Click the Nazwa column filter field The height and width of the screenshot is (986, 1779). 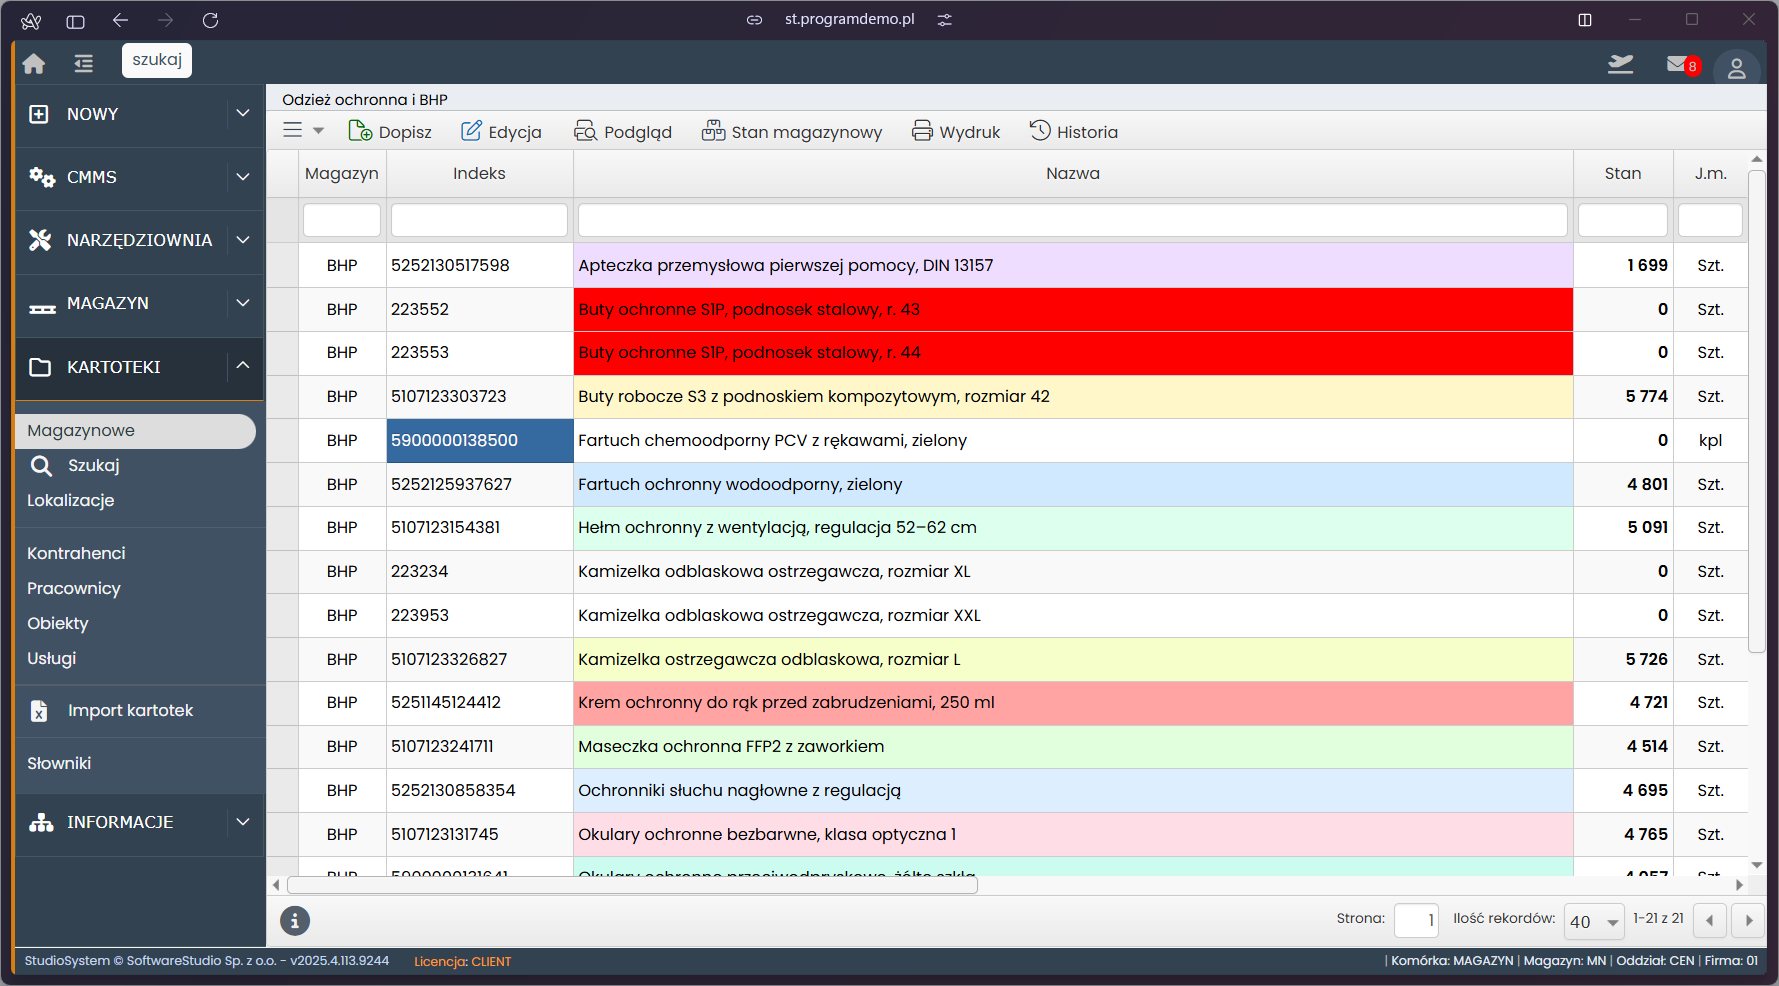point(1072,220)
